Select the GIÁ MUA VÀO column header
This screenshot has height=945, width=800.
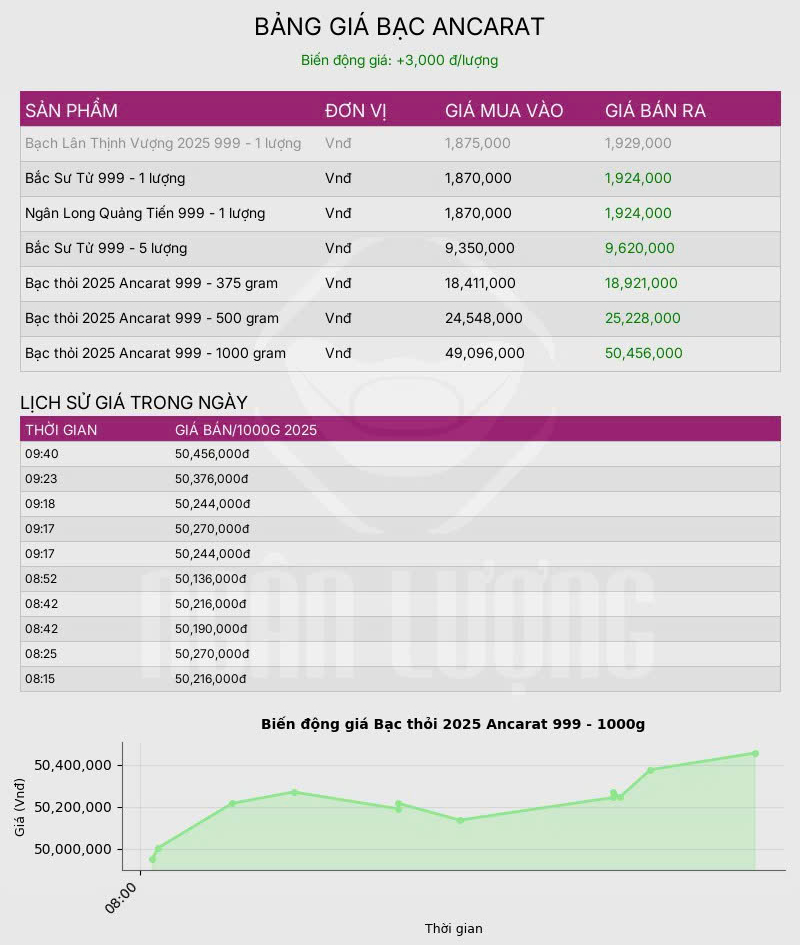point(504,110)
